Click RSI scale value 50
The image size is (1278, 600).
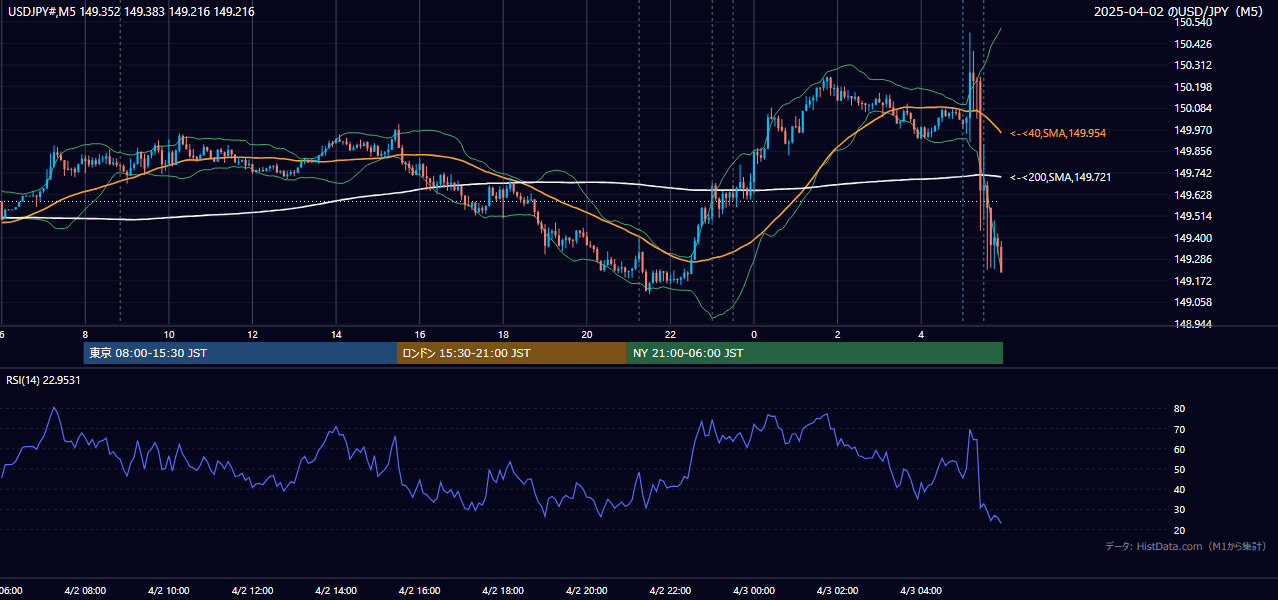(1180, 469)
